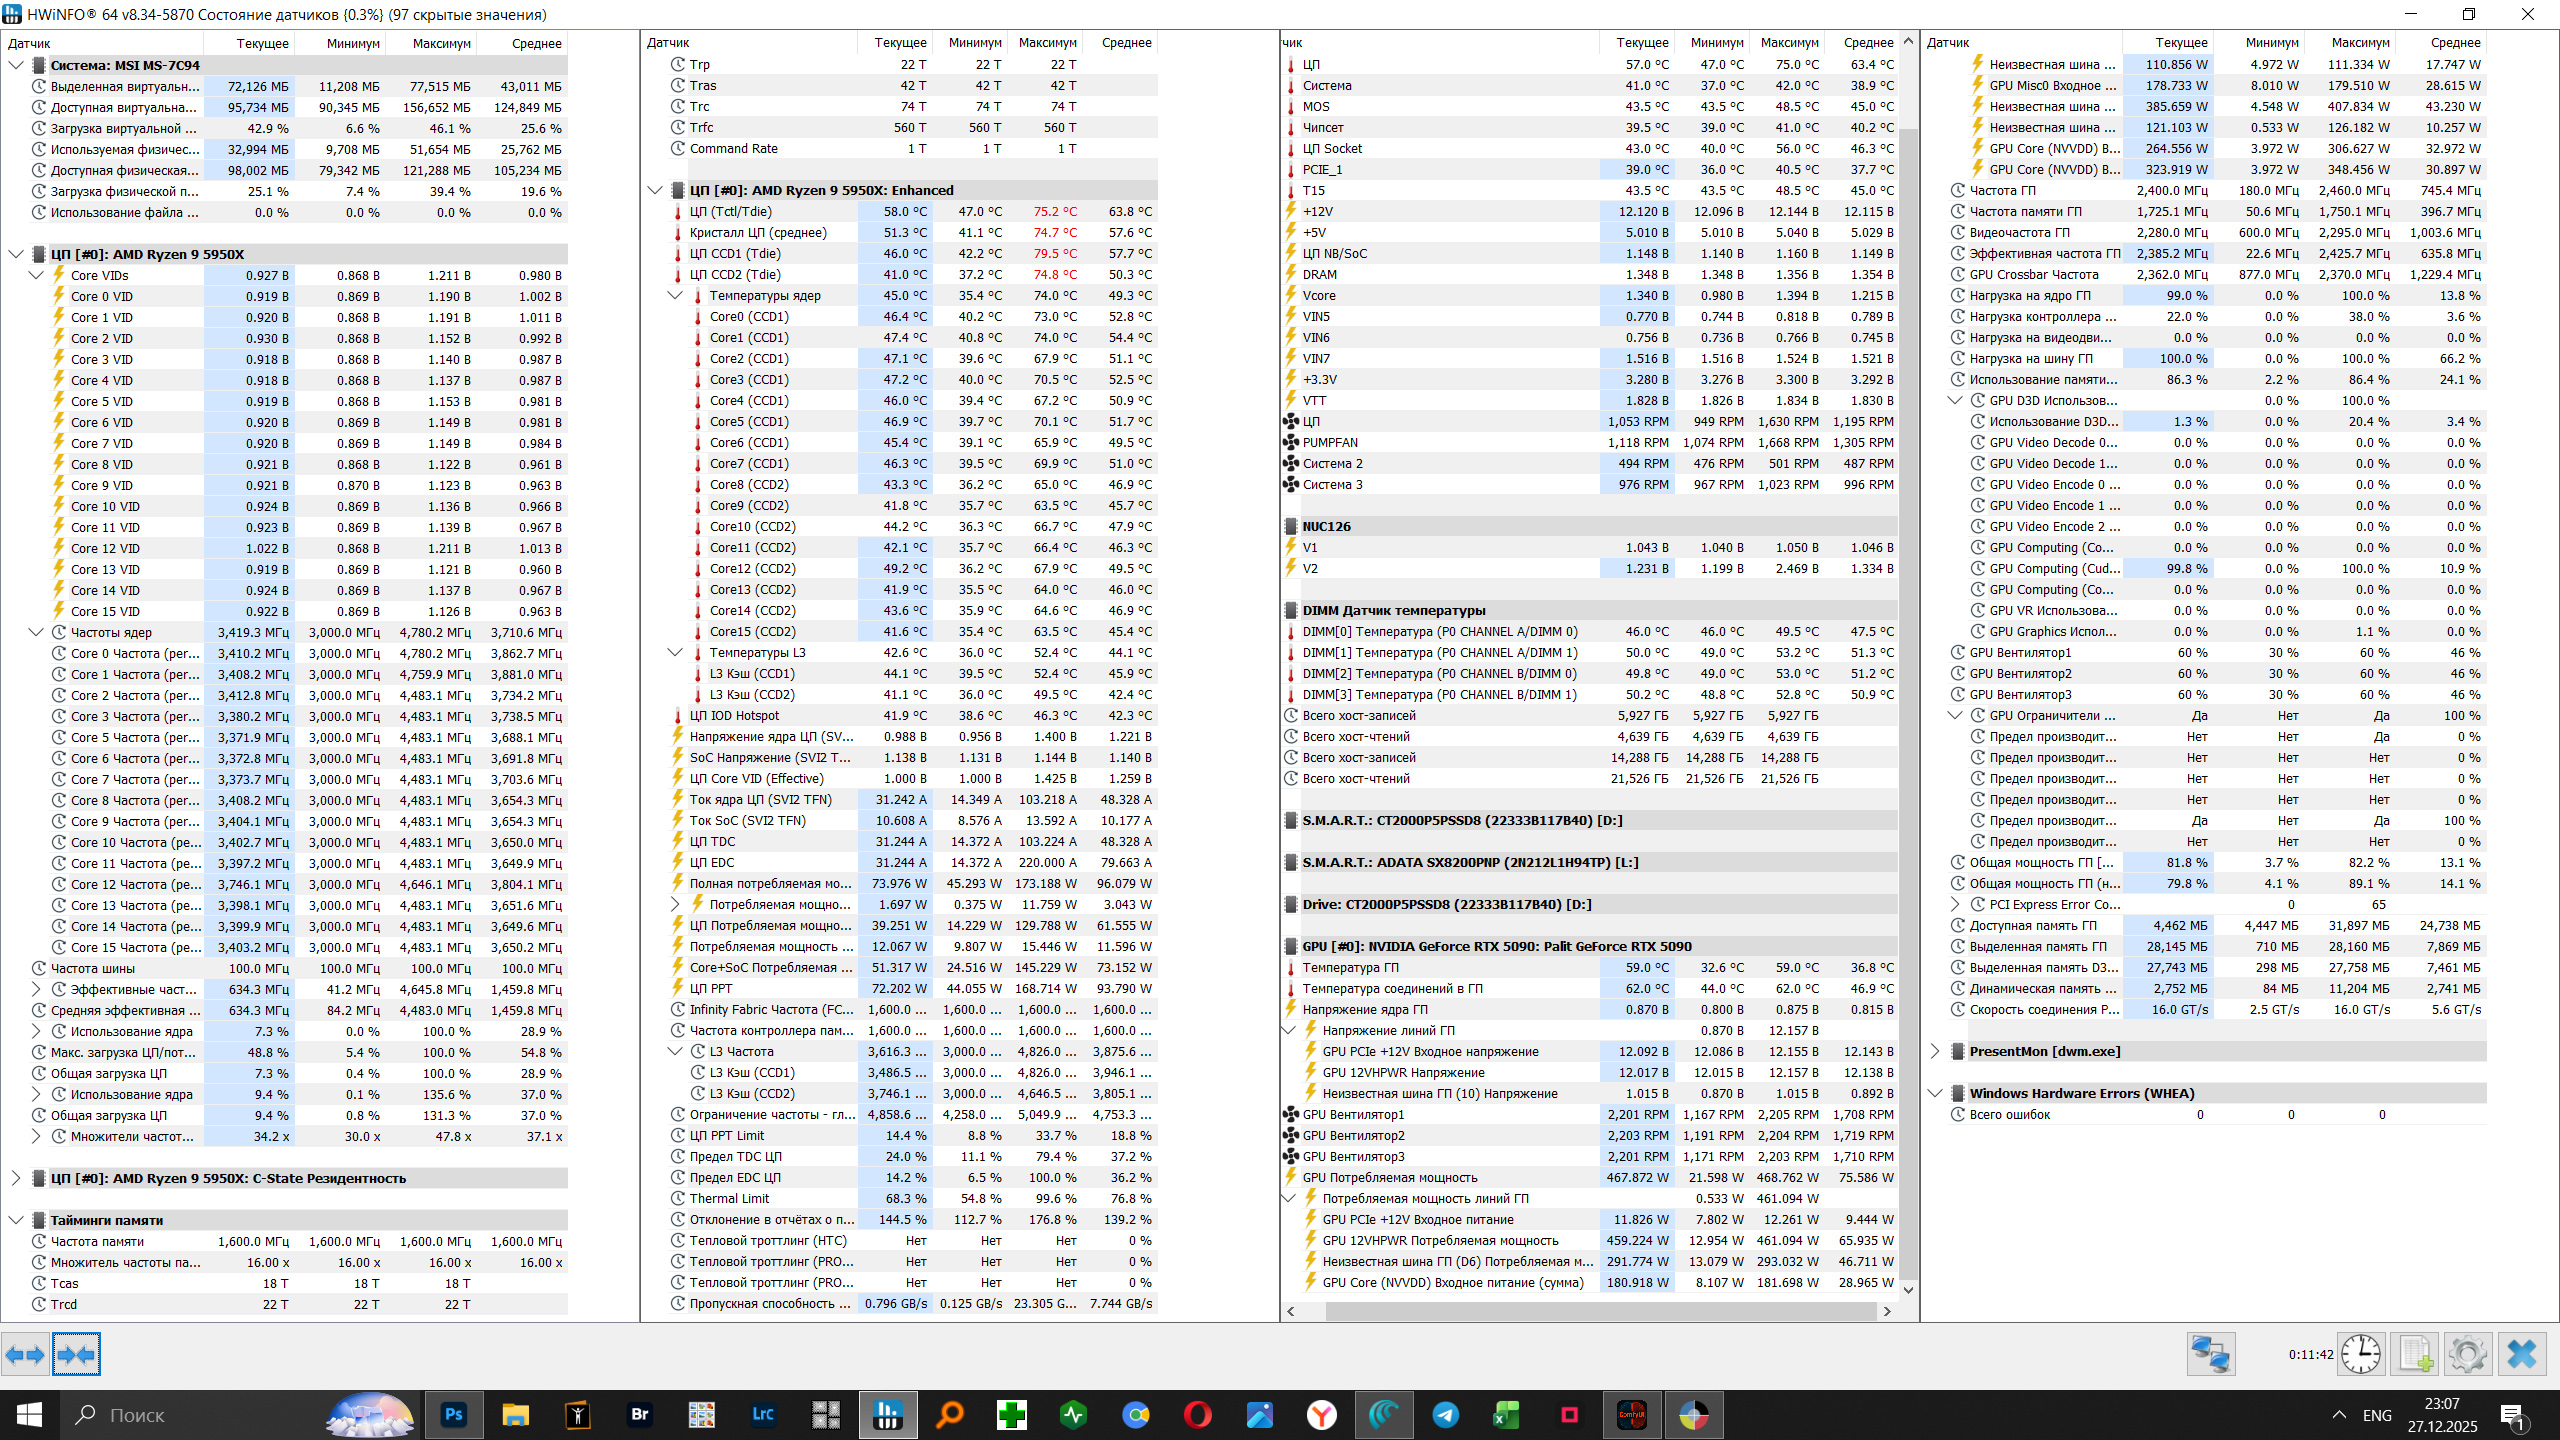2560x1440 pixels.
Task: Open the remote network center icon
Action: [x=2210, y=1355]
